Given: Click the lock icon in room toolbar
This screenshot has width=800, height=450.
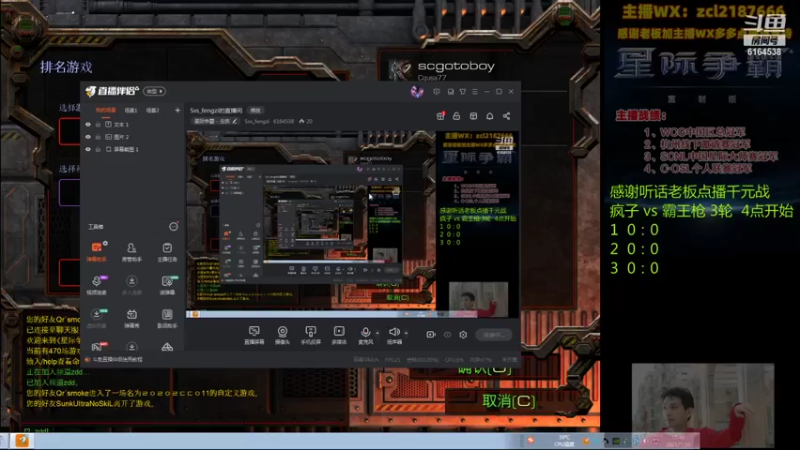Looking at the screenshot, I should (457, 116).
